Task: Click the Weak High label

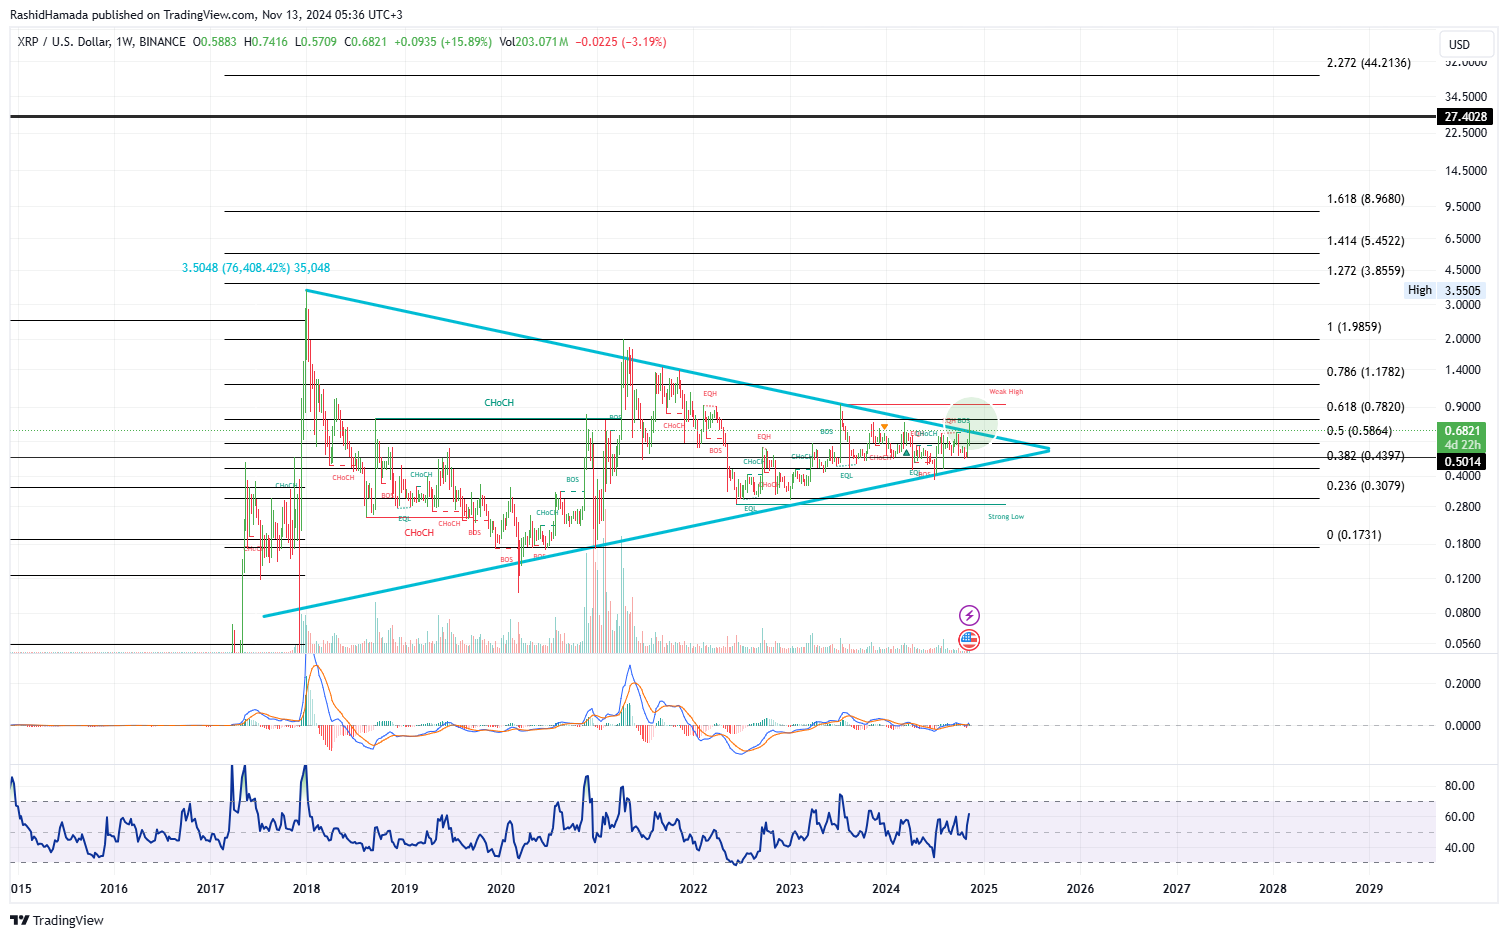Action: [x=1006, y=392]
